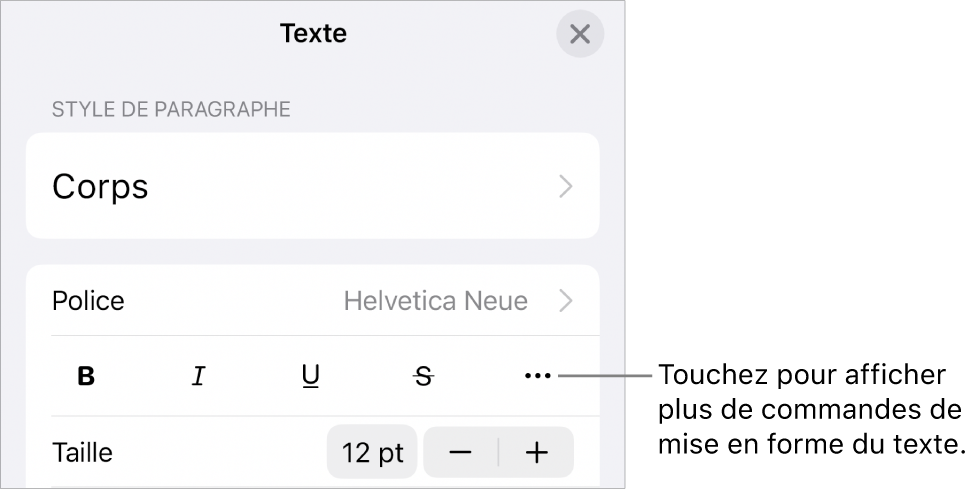Underline text using the U icon

pyautogui.click(x=311, y=376)
